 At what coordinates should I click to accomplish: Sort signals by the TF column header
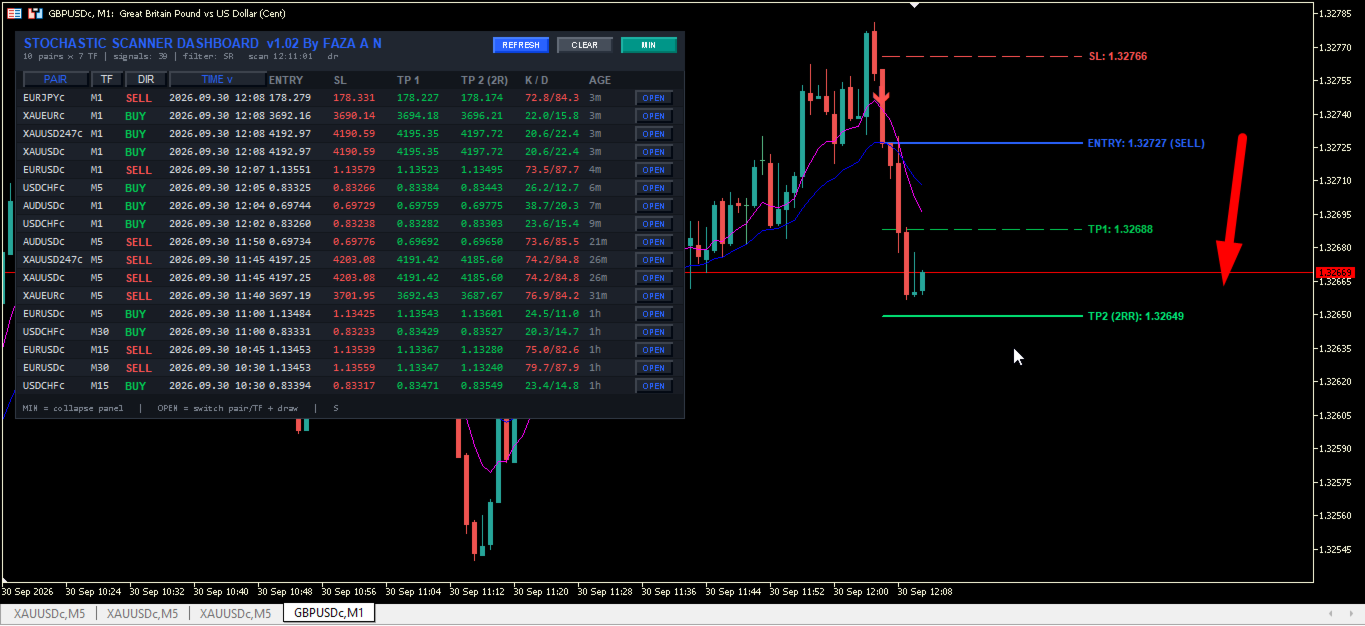point(106,79)
